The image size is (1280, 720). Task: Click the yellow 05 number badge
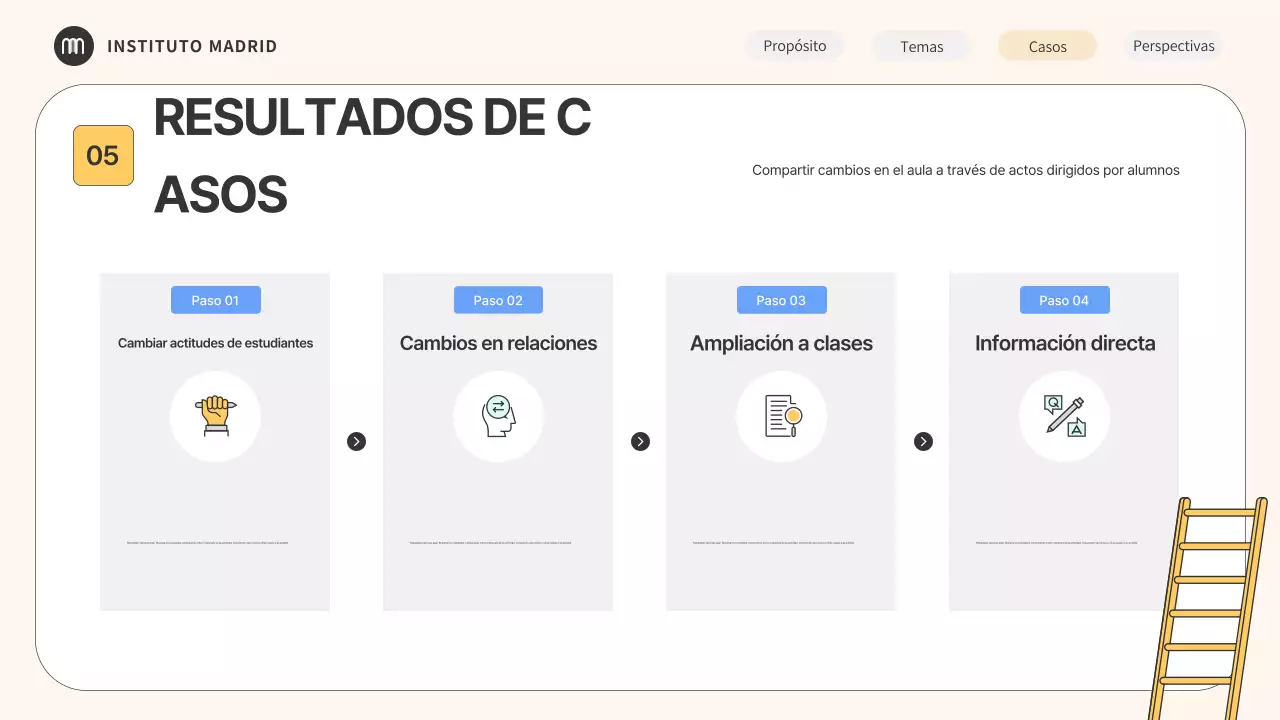[x=103, y=155]
